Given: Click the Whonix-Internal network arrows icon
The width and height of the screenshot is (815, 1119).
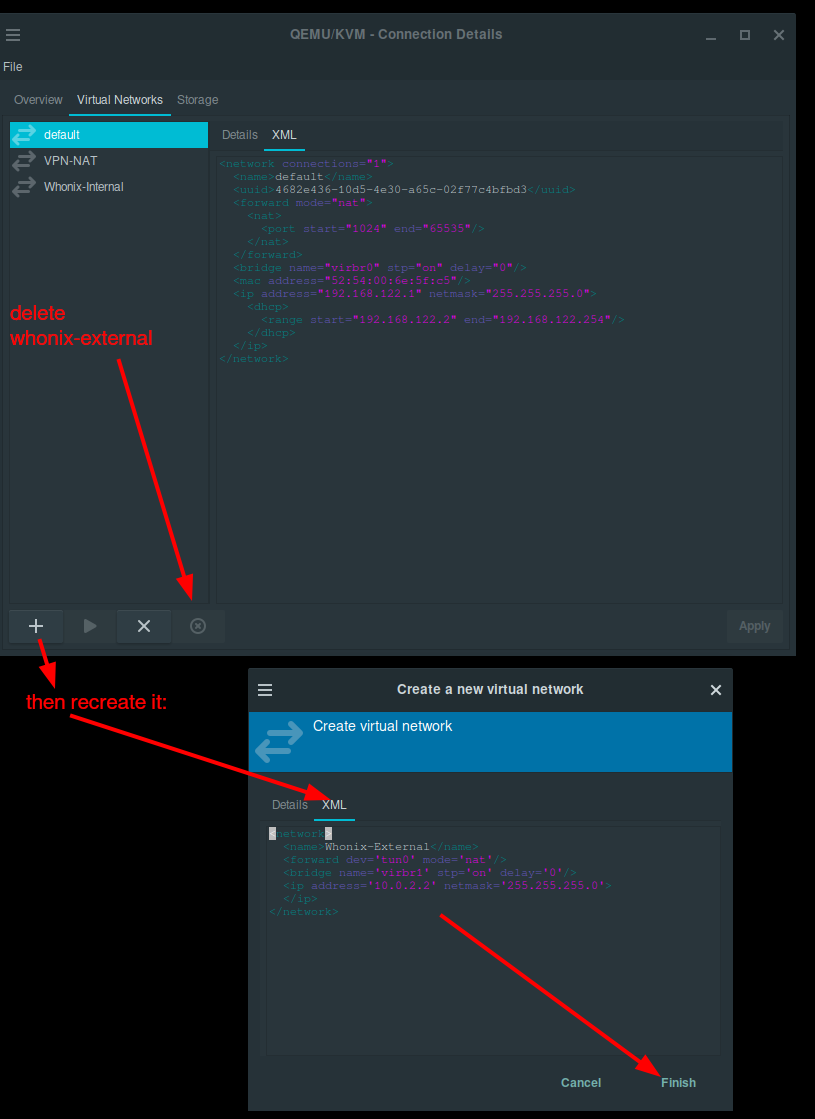Looking at the screenshot, I should (24, 186).
